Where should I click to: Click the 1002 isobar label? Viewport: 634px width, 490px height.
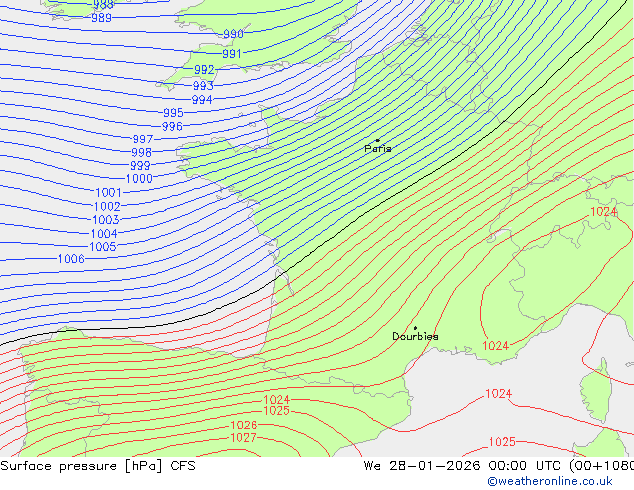107,207
